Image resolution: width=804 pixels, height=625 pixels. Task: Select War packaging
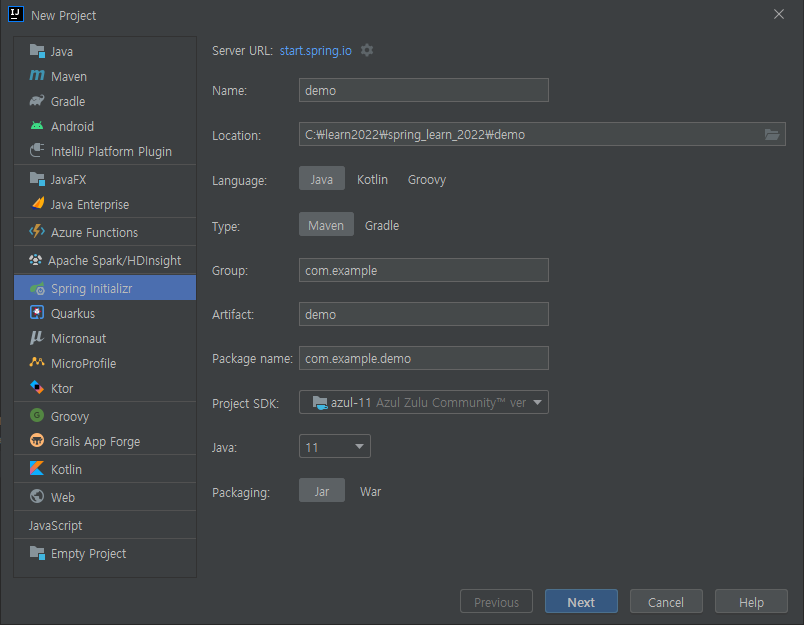pyautogui.click(x=370, y=492)
